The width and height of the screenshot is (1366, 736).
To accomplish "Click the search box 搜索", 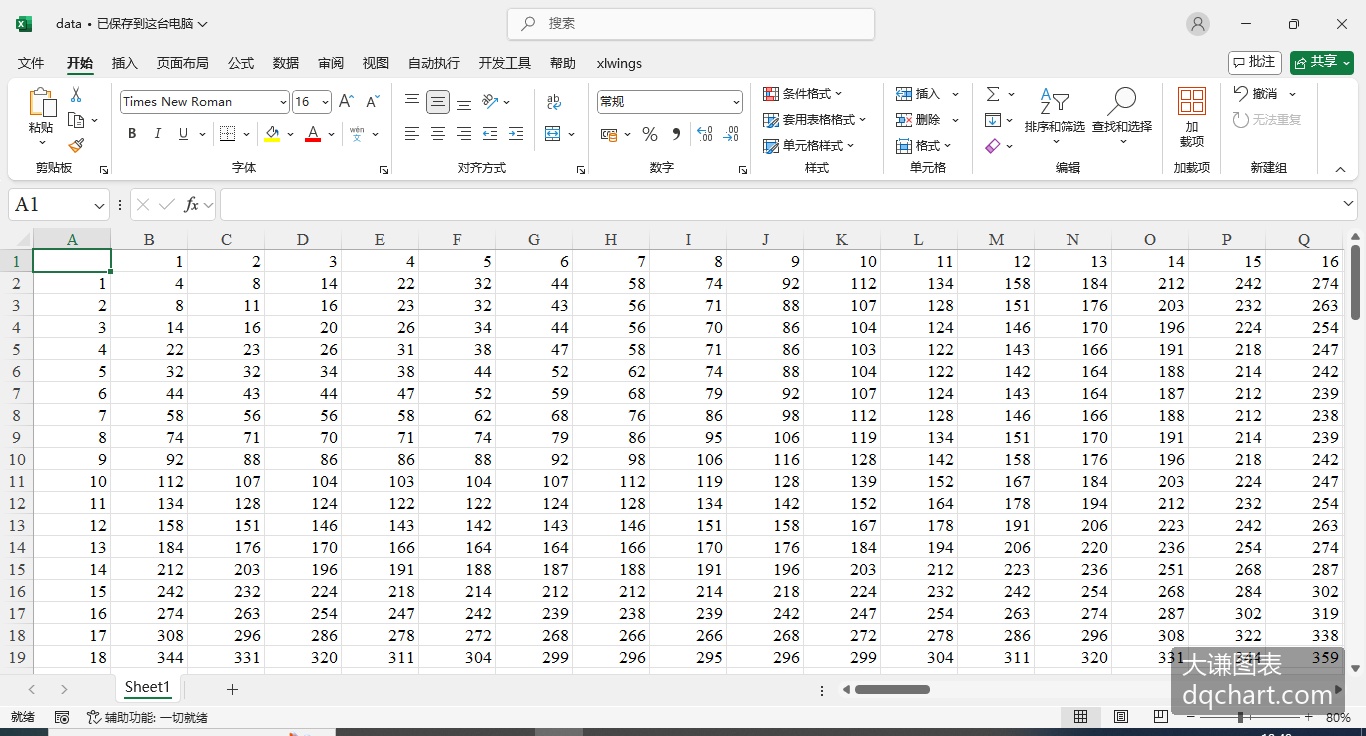I will pyautogui.click(x=691, y=24).
